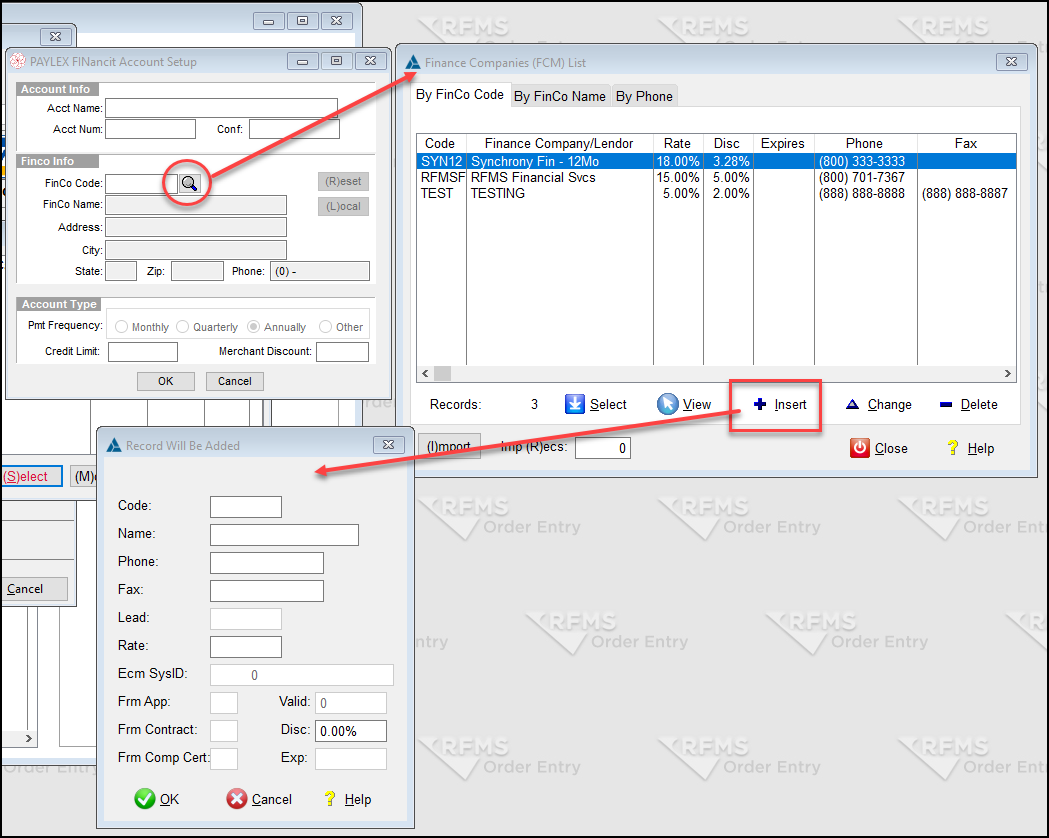Click the Select icon with the blue down arrow
Screen dimensions: 1049x838
click(x=575, y=404)
